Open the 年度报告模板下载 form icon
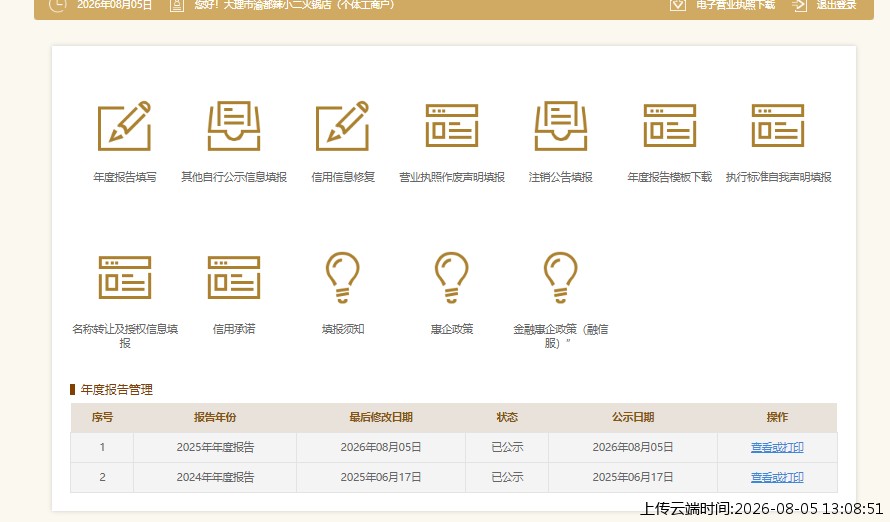Viewport: 890px width, 522px height. (x=670, y=125)
